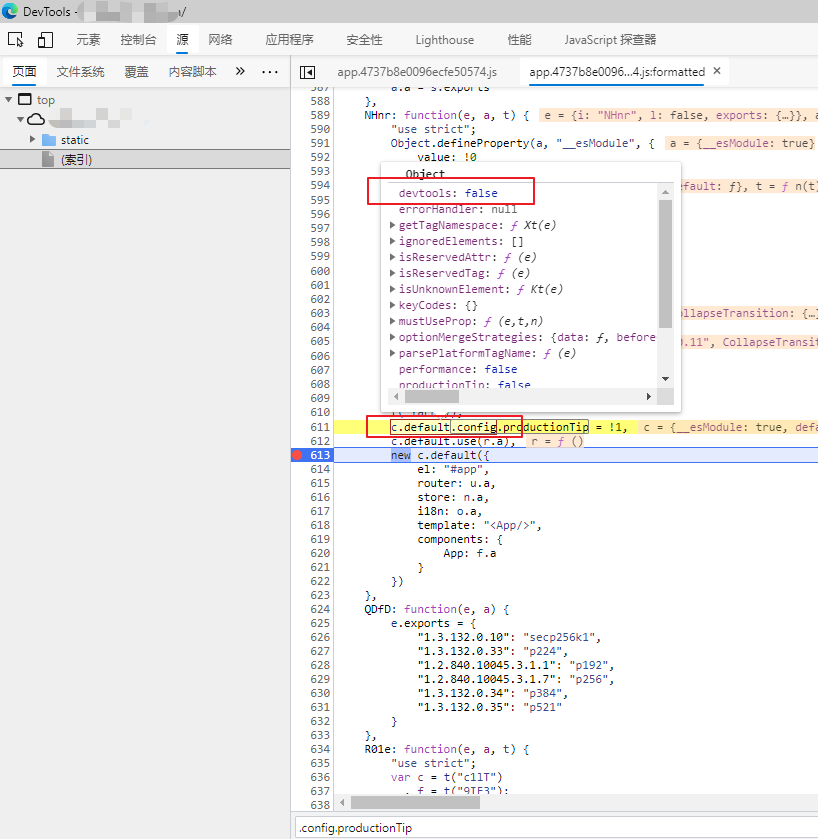Open JavaScript 探查器 tab
This screenshot has height=839, width=818.
pos(610,40)
